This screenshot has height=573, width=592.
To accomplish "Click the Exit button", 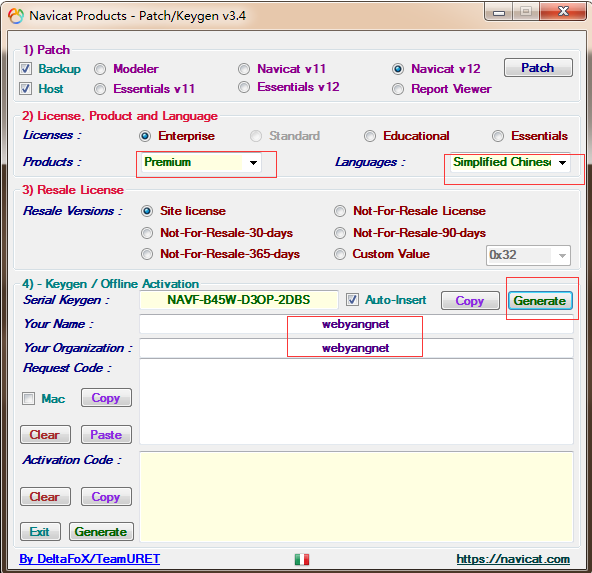I will tap(40, 532).
